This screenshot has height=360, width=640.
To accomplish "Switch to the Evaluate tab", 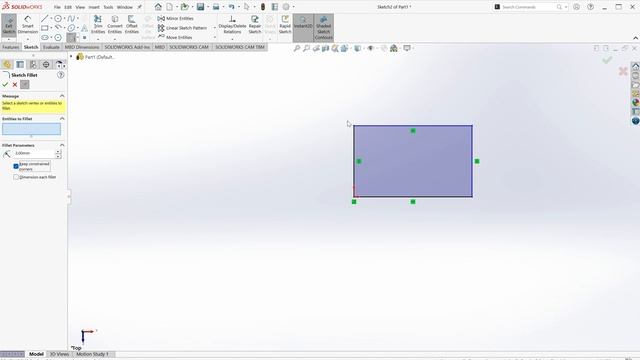I will tap(51, 47).
